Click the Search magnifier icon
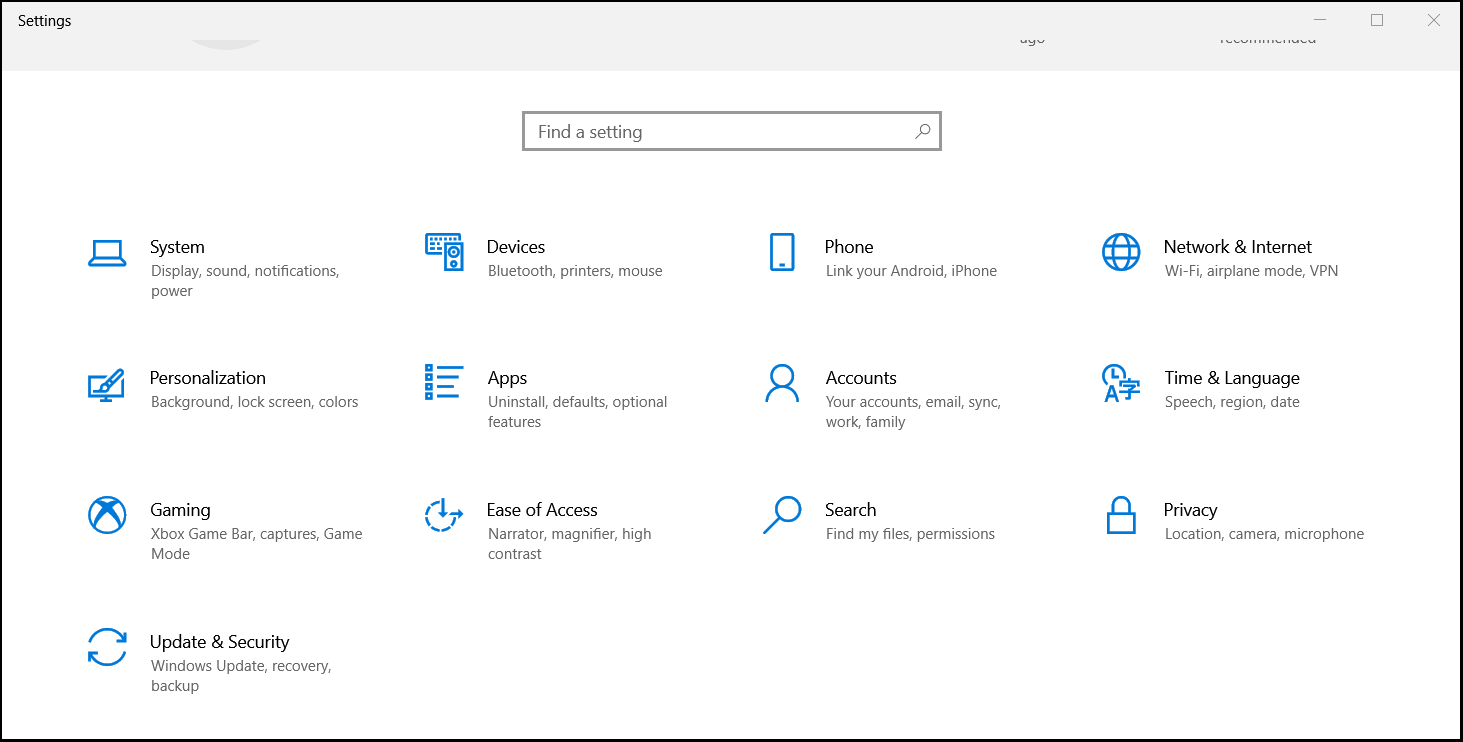 [x=782, y=517]
